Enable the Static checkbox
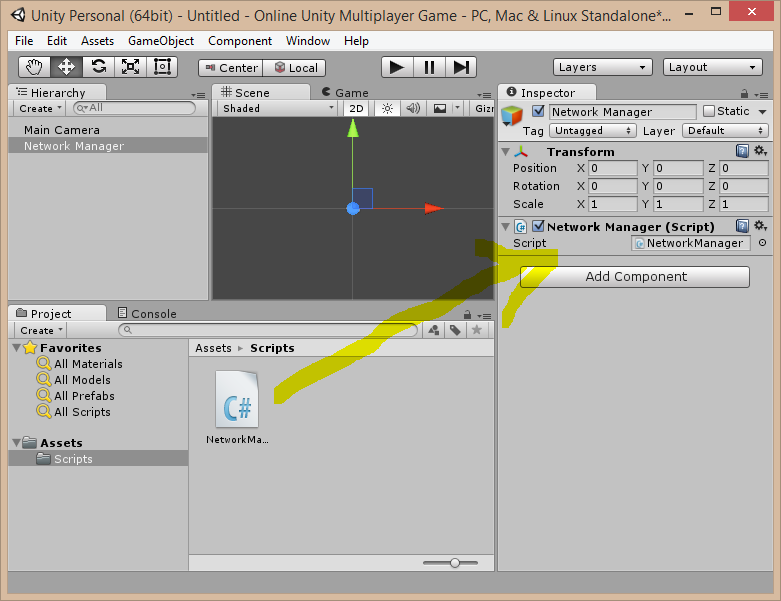The width and height of the screenshot is (781, 601). pyautogui.click(x=708, y=111)
